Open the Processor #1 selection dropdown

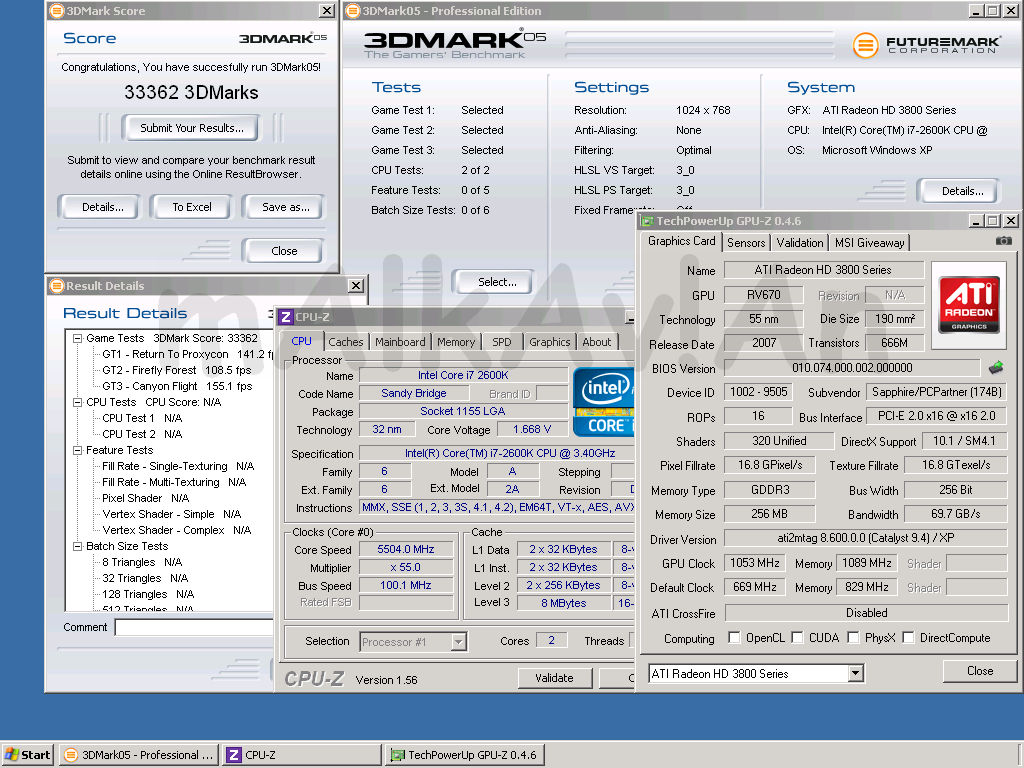click(458, 642)
